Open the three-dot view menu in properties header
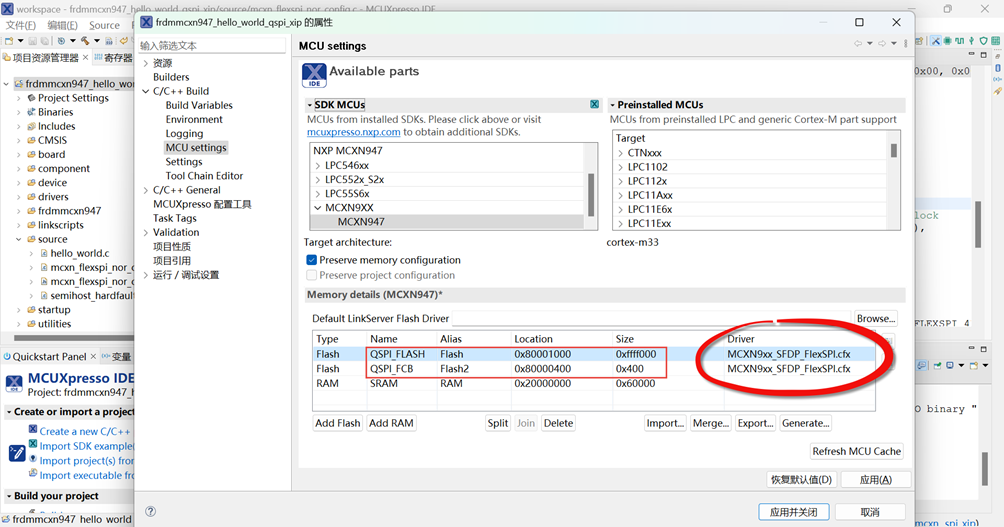1004x527 pixels. coord(905,44)
